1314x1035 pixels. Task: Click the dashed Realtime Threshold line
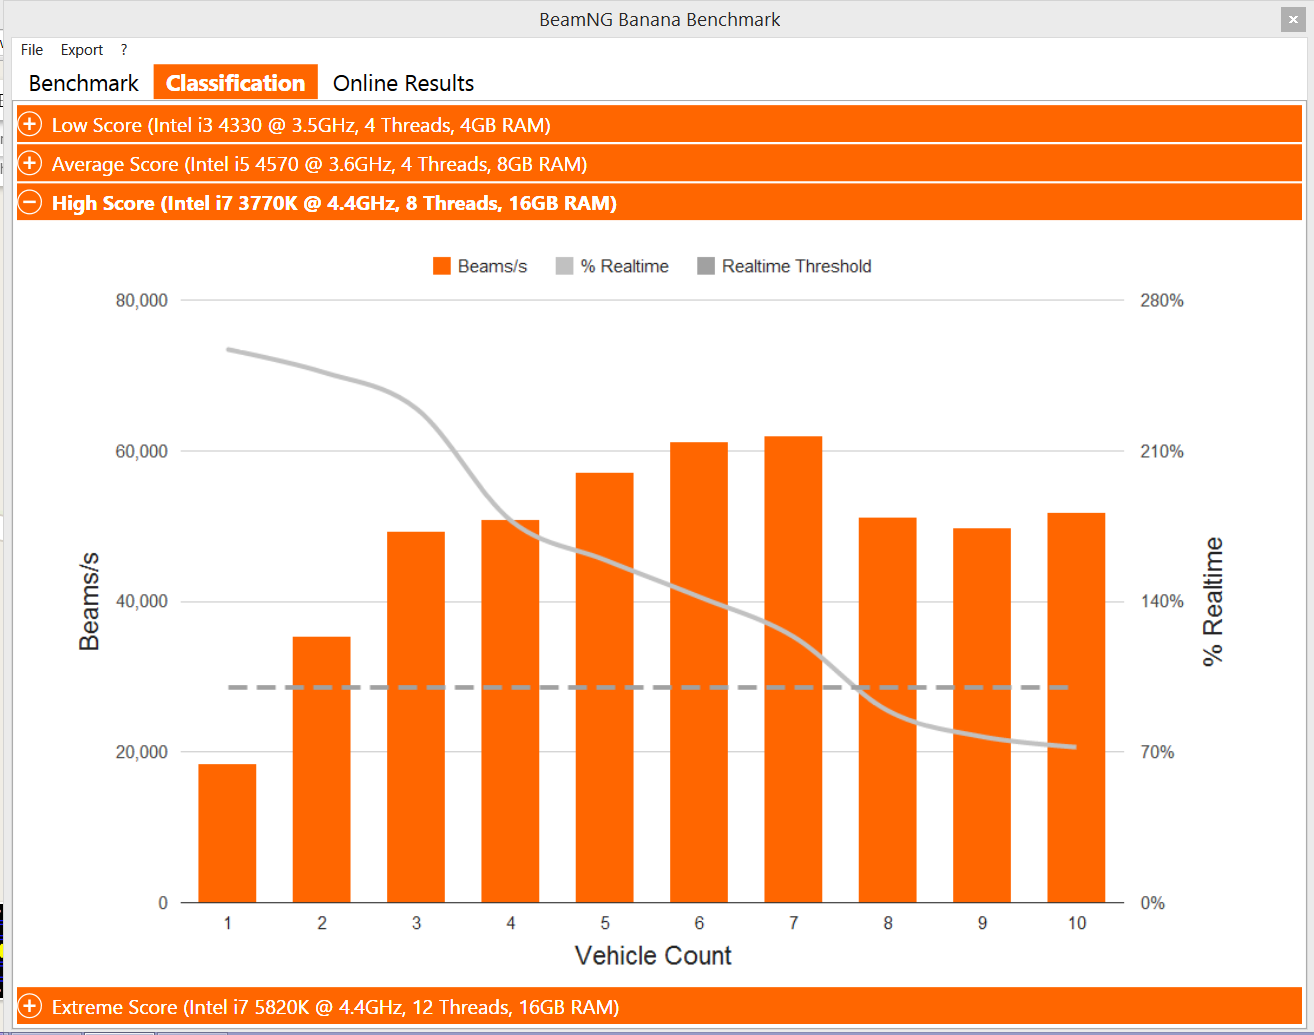click(649, 688)
